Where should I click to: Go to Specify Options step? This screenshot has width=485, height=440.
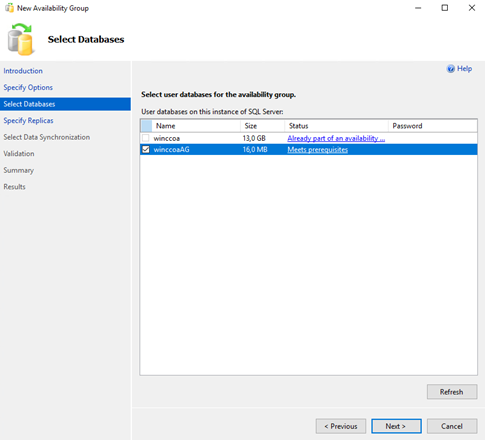(x=28, y=87)
